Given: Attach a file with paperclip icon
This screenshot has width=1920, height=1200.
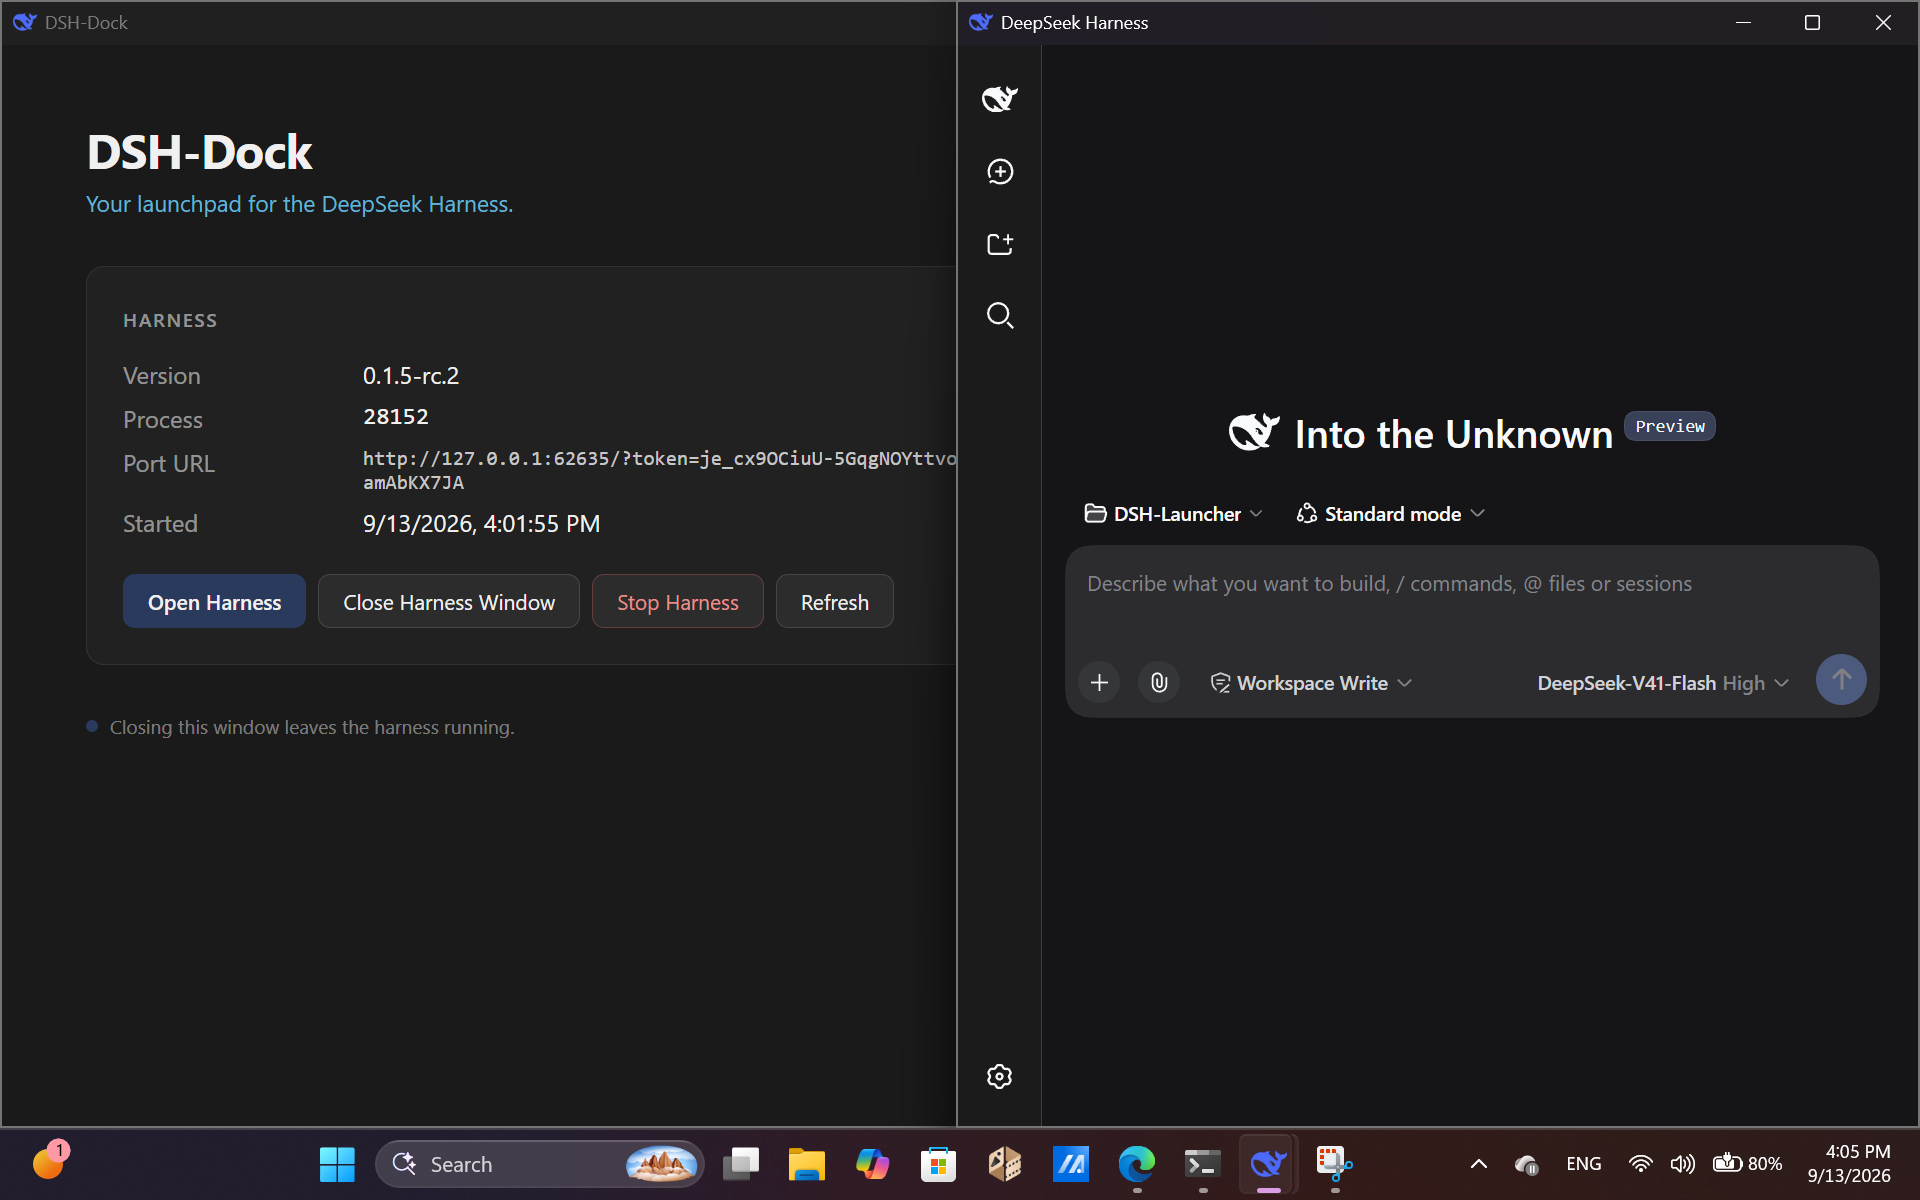Looking at the screenshot, I should point(1159,682).
